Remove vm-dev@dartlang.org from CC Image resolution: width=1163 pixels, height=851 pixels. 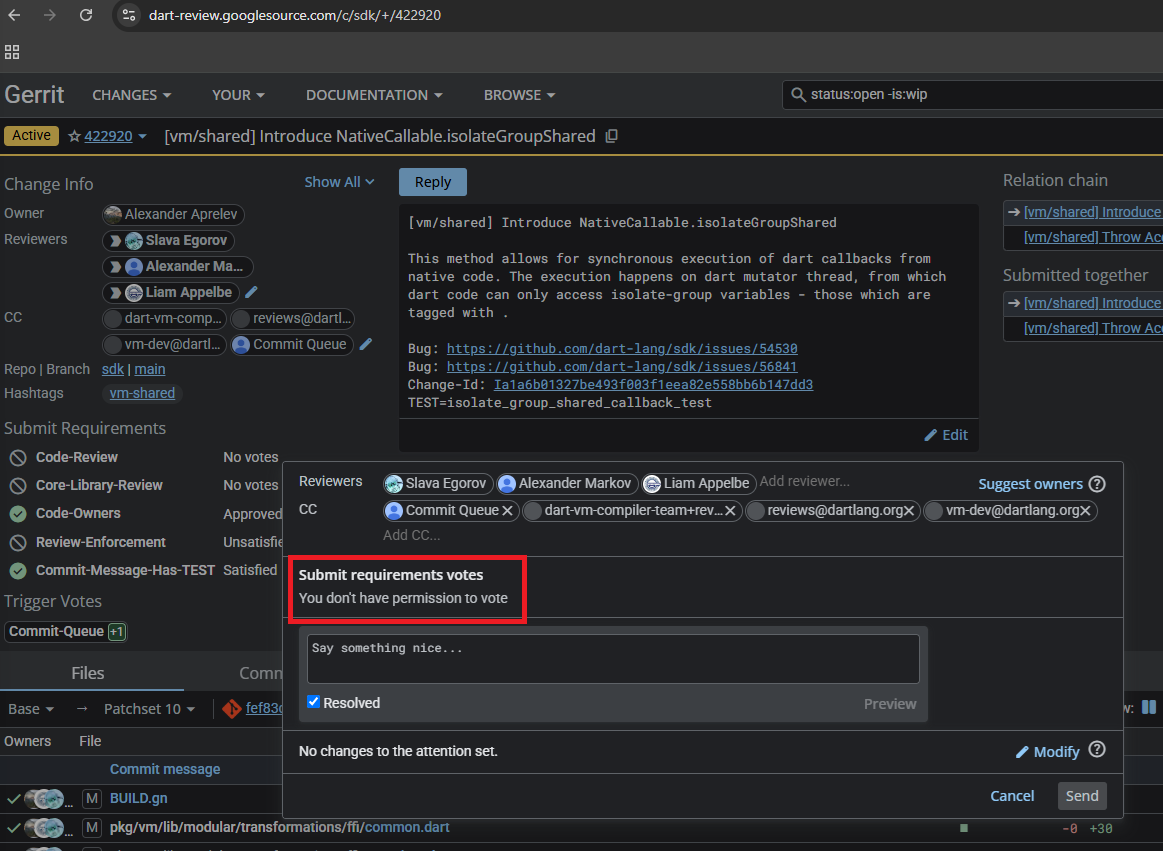pyautogui.click(x=1085, y=510)
